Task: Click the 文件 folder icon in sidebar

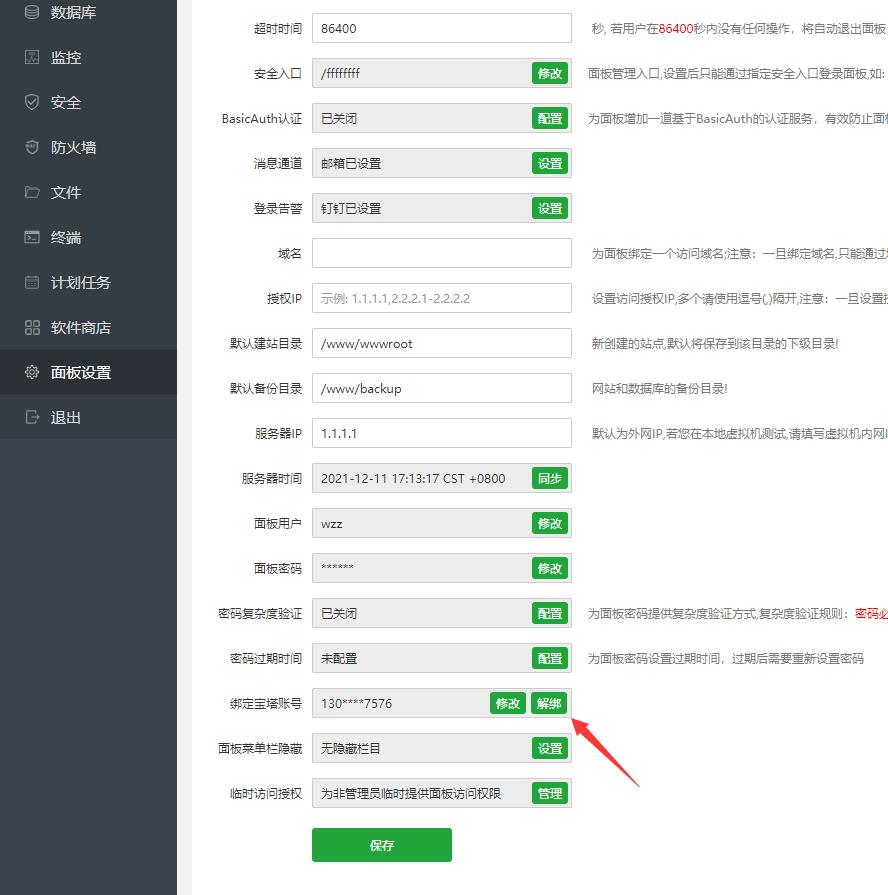Action: pyautogui.click(x=32, y=192)
